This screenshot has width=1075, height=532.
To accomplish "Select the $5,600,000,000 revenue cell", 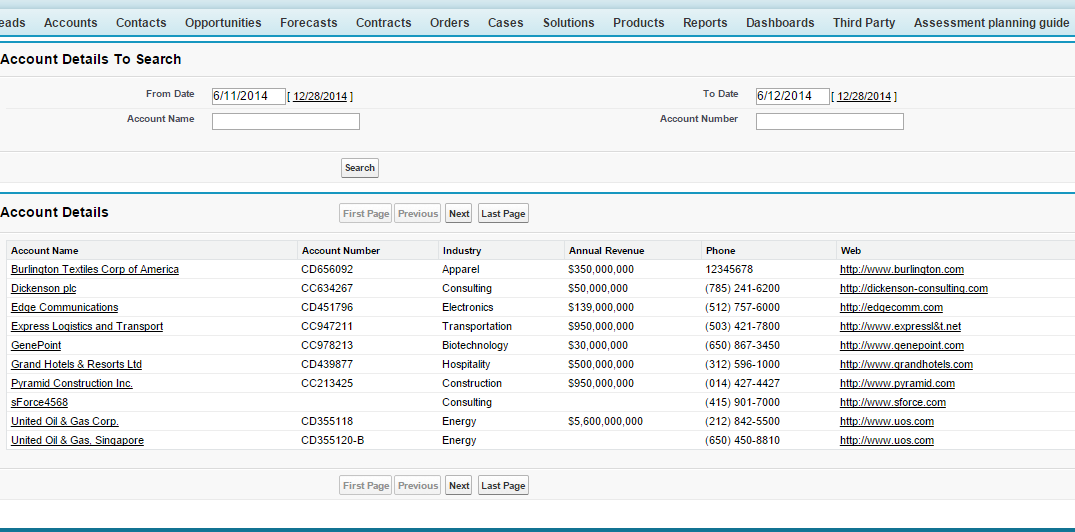I will 605,422.
